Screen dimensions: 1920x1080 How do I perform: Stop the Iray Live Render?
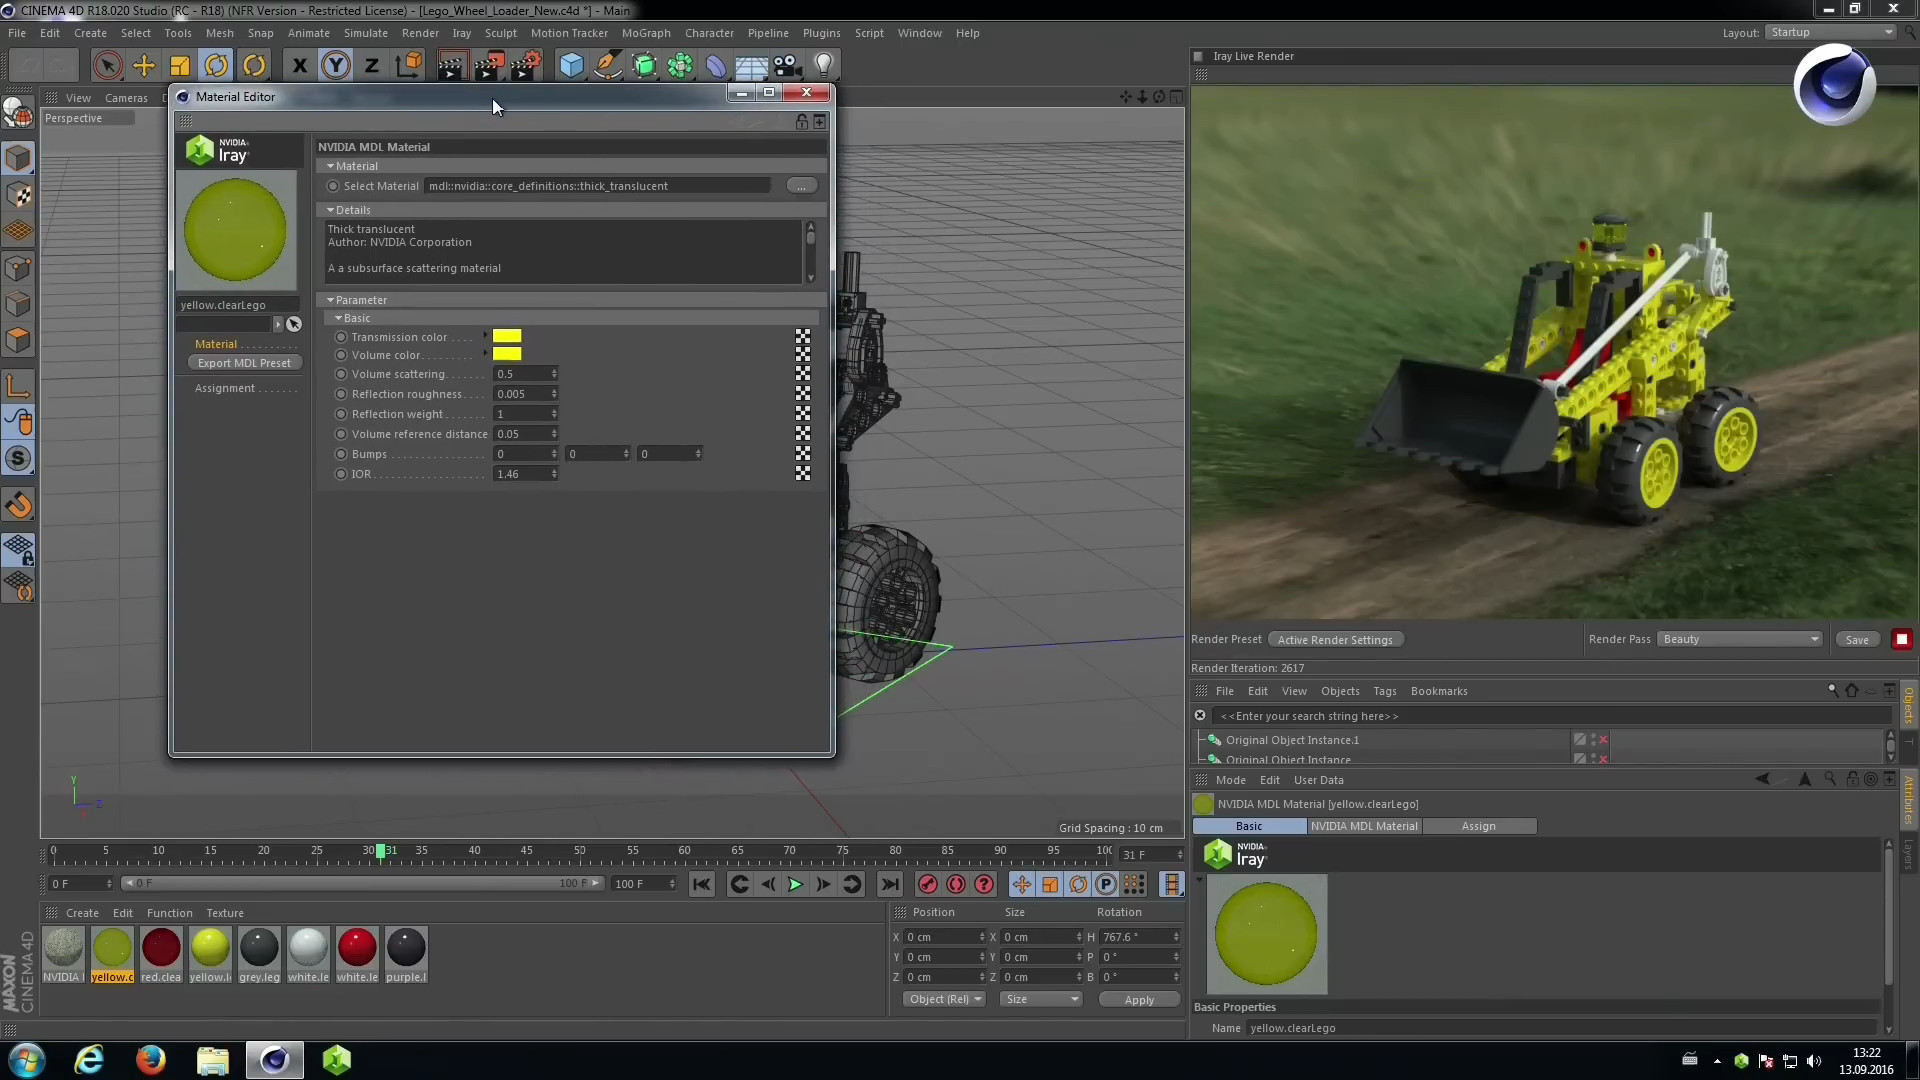tap(1902, 640)
